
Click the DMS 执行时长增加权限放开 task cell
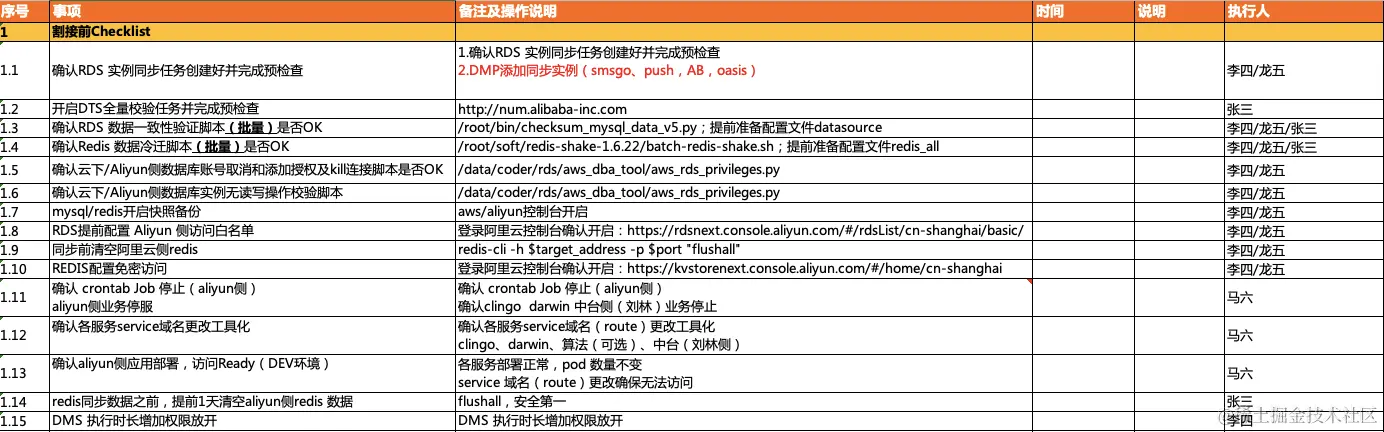pyautogui.click(x=252, y=421)
